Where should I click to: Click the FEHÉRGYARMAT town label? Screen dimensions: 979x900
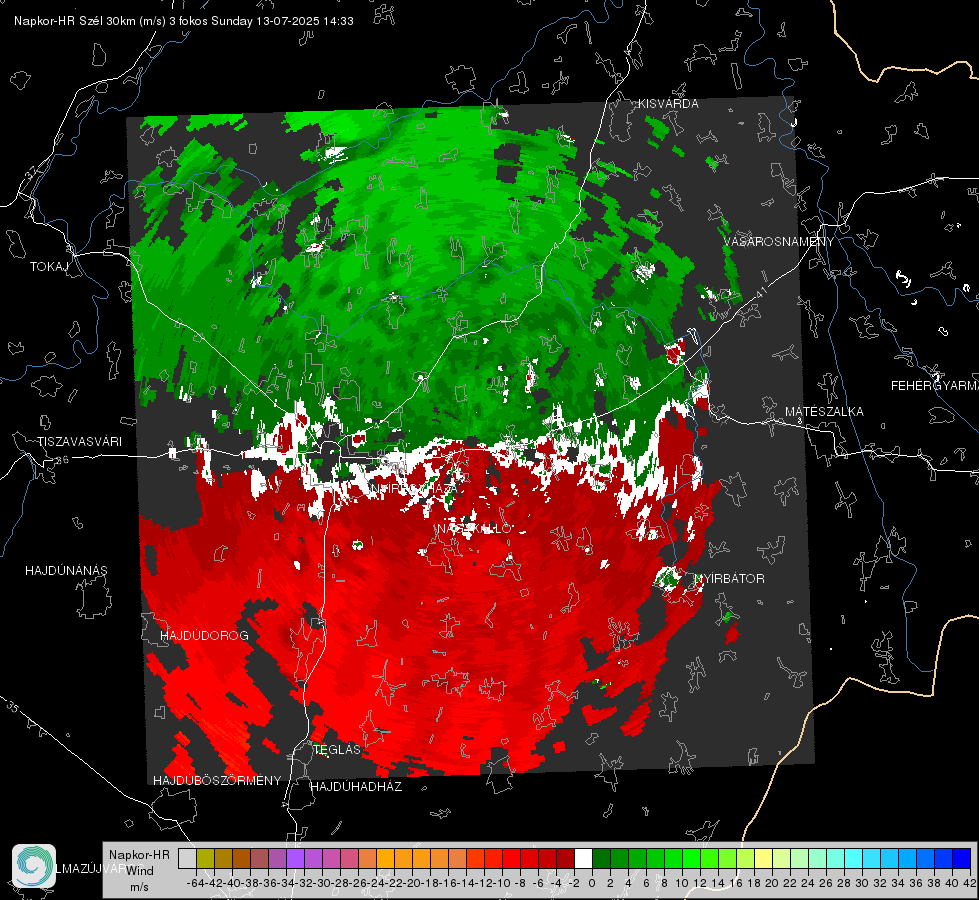coord(934,385)
